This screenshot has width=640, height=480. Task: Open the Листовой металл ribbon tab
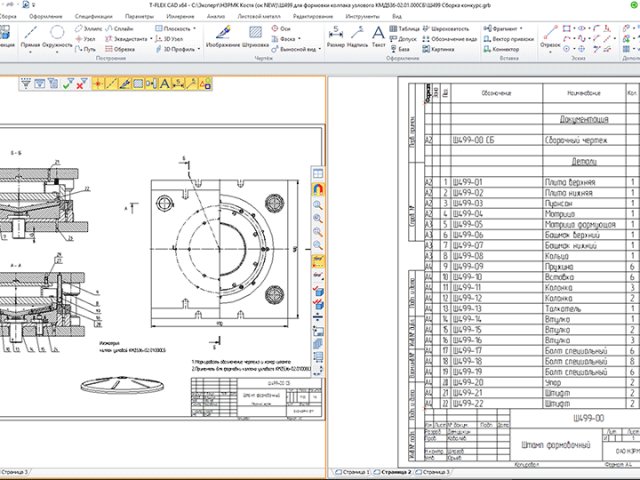pyautogui.click(x=259, y=16)
